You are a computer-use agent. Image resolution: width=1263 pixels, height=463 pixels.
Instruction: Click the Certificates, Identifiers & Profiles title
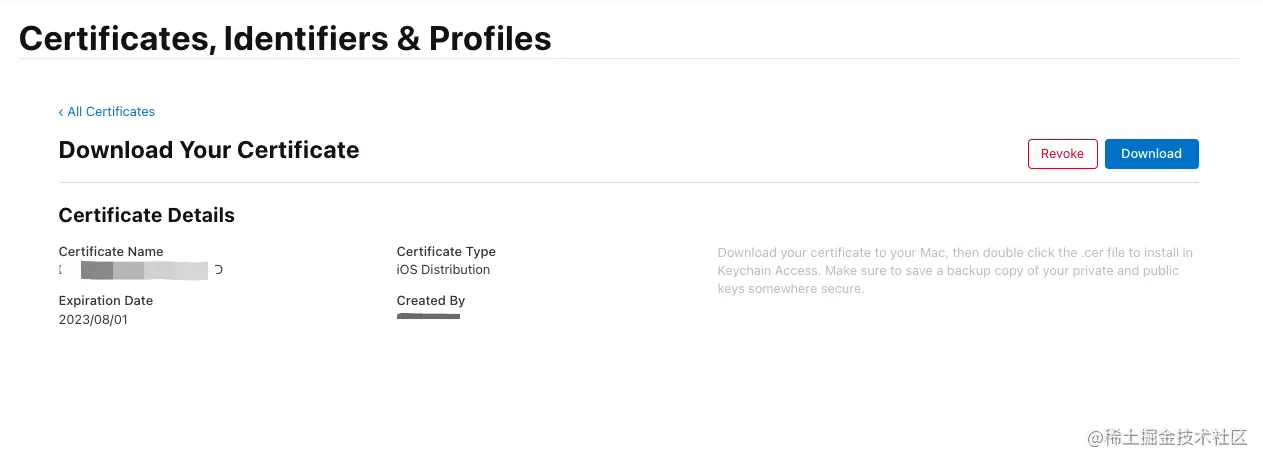click(285, 38)
